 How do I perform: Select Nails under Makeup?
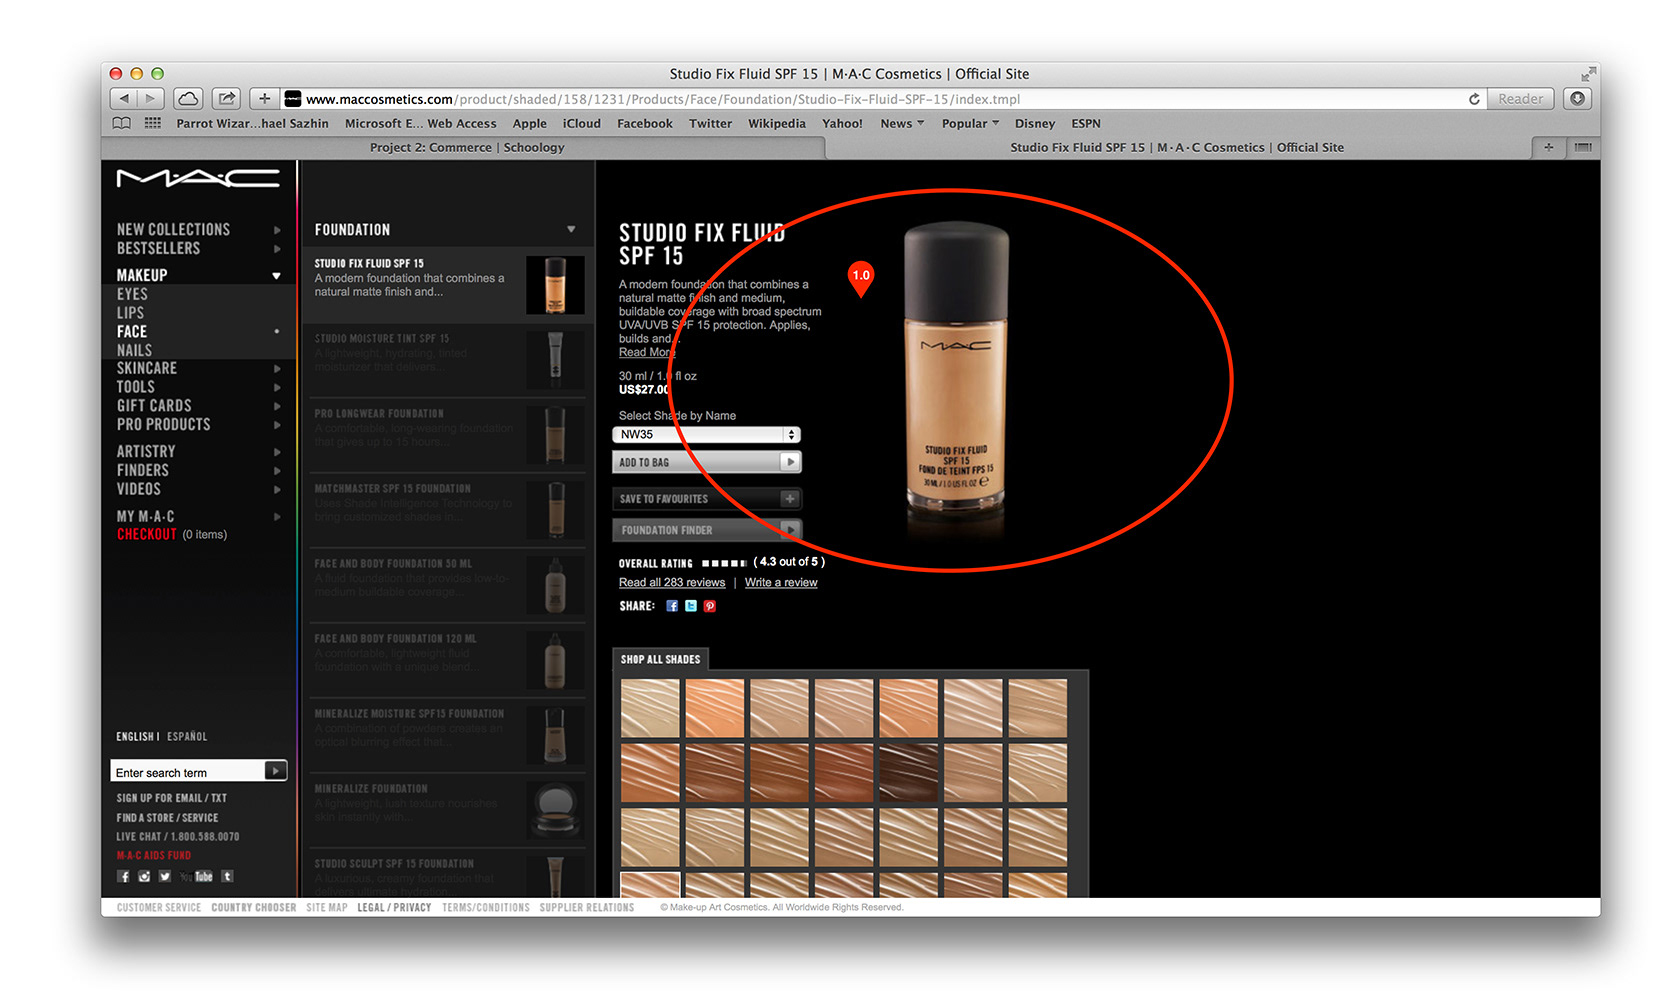(x=134, y=351)
